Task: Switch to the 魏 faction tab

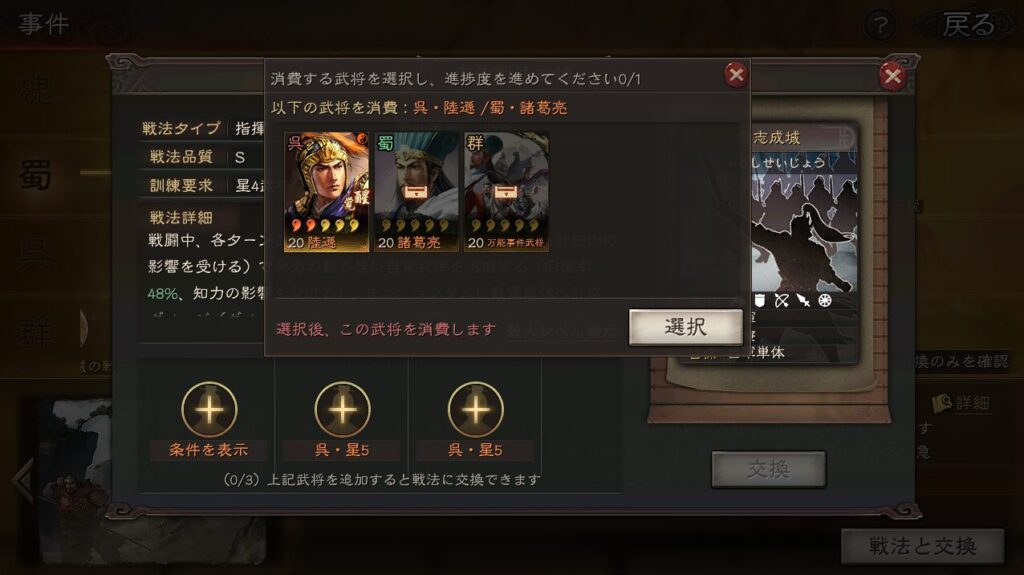Action: (x=36, y=88)
